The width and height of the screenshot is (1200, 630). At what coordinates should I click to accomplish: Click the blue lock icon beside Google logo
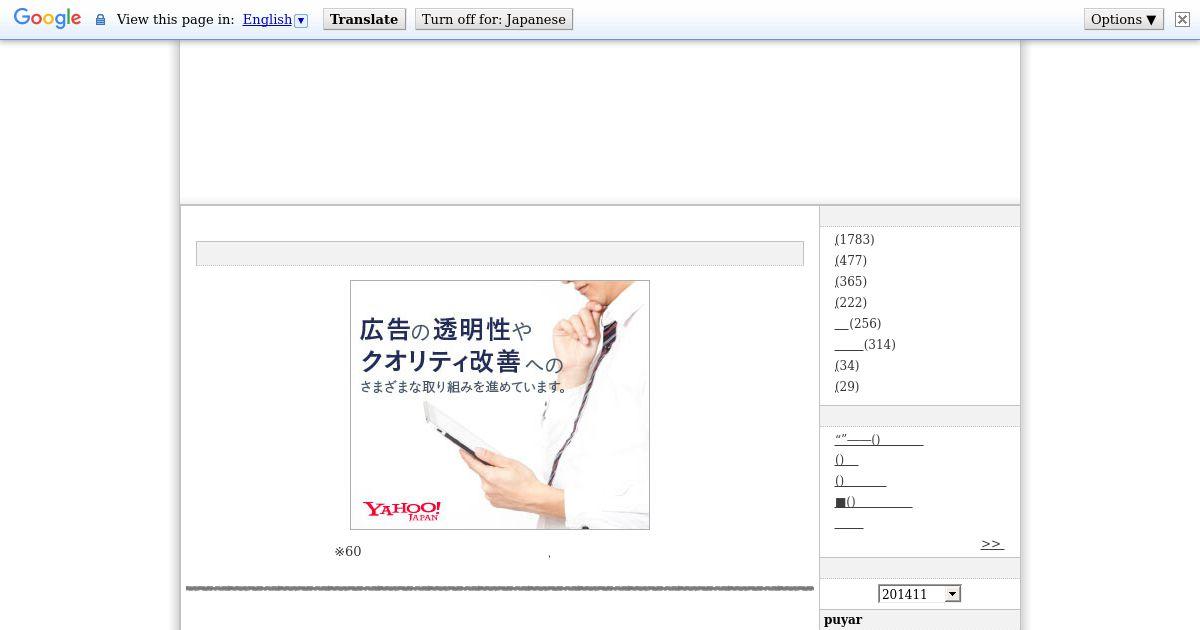tap(100, 20)
